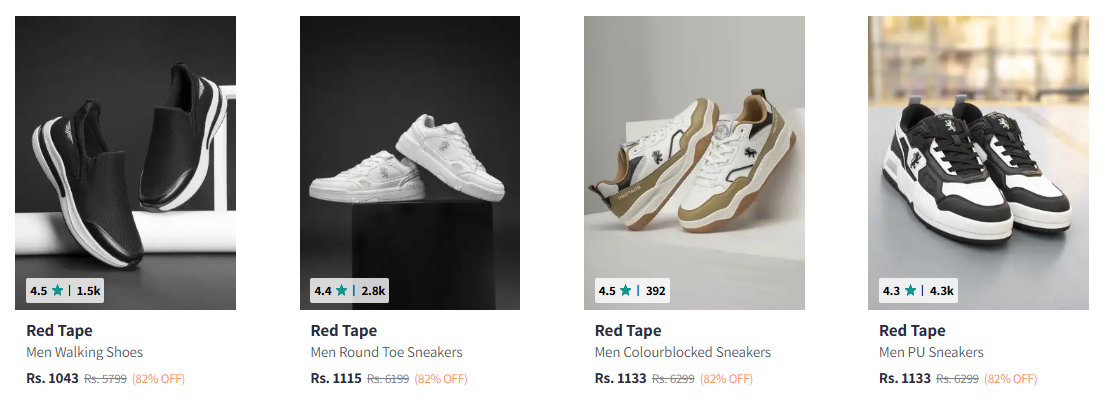Open the black walking shoes product image
Screen dimensions: 1119x406
click(x=125, y=150)
